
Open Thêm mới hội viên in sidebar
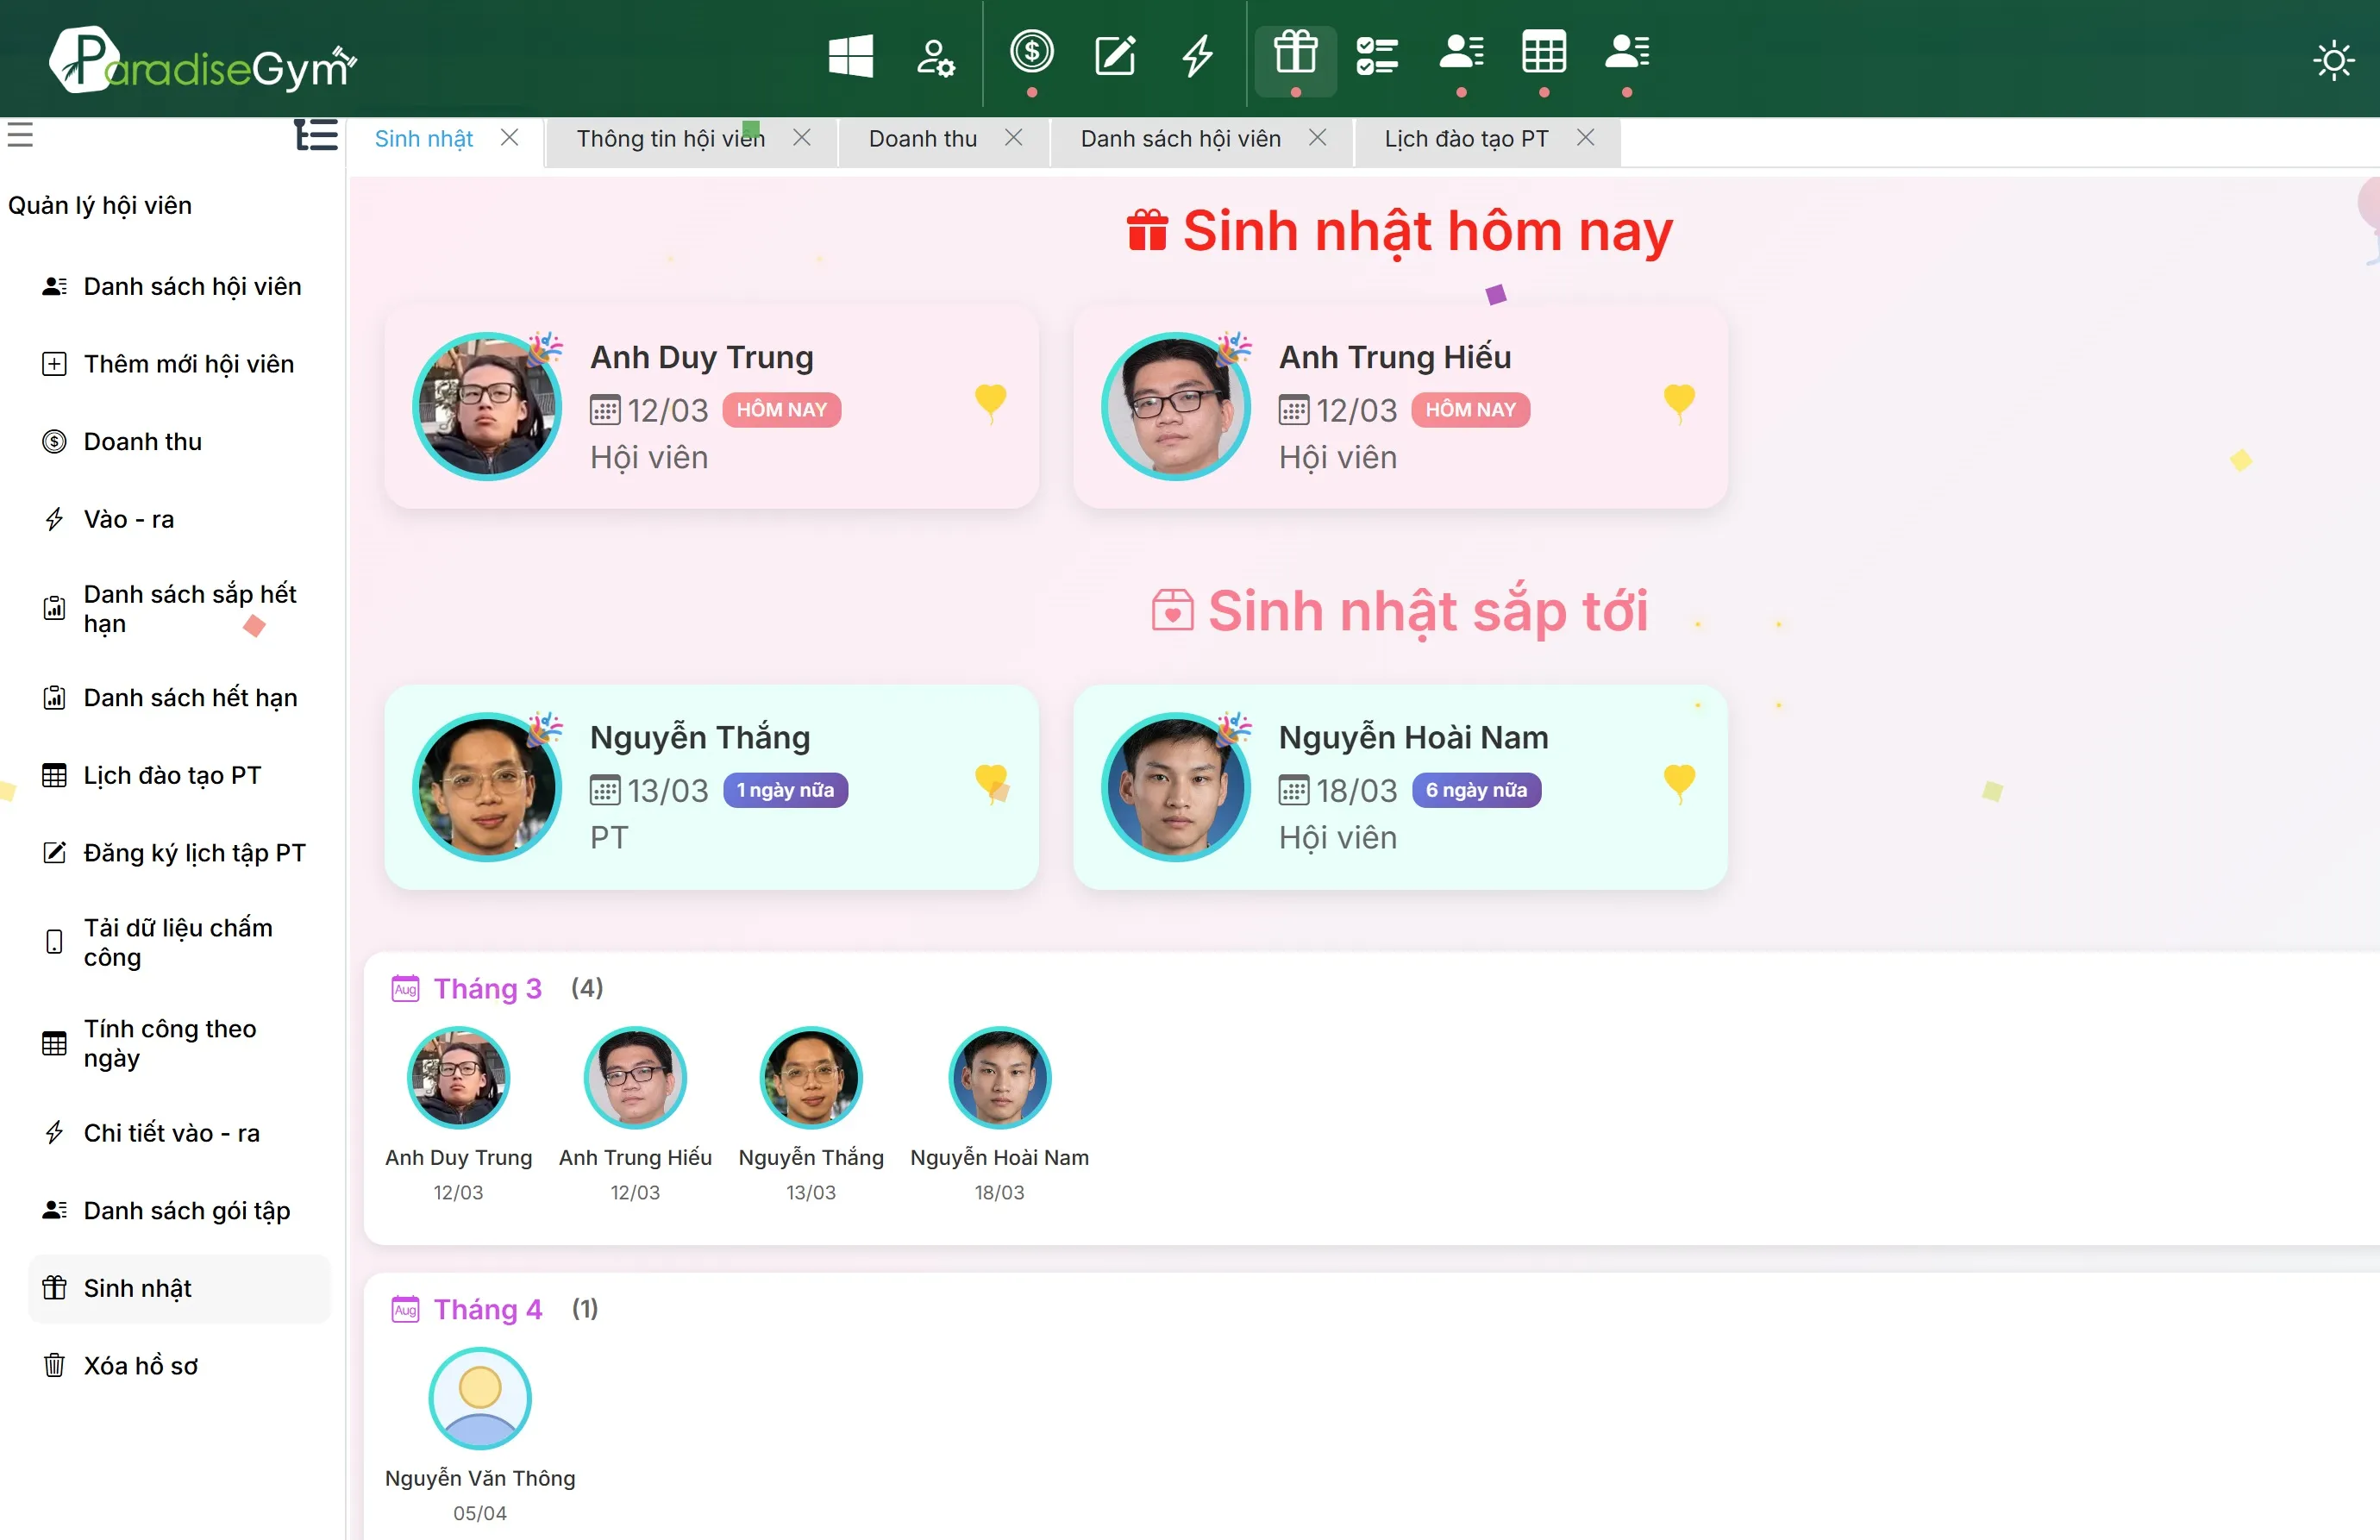179,364
